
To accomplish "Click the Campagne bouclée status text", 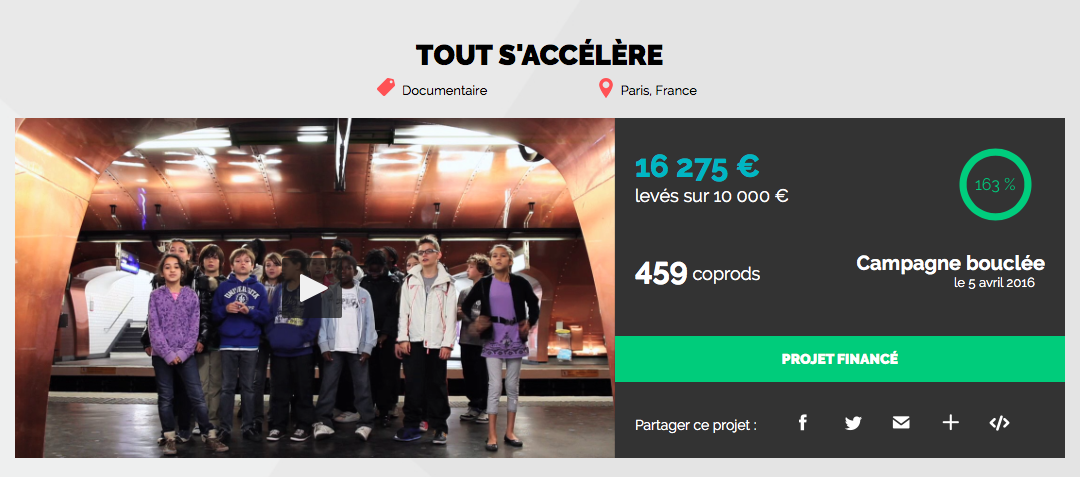I will 951,263.
